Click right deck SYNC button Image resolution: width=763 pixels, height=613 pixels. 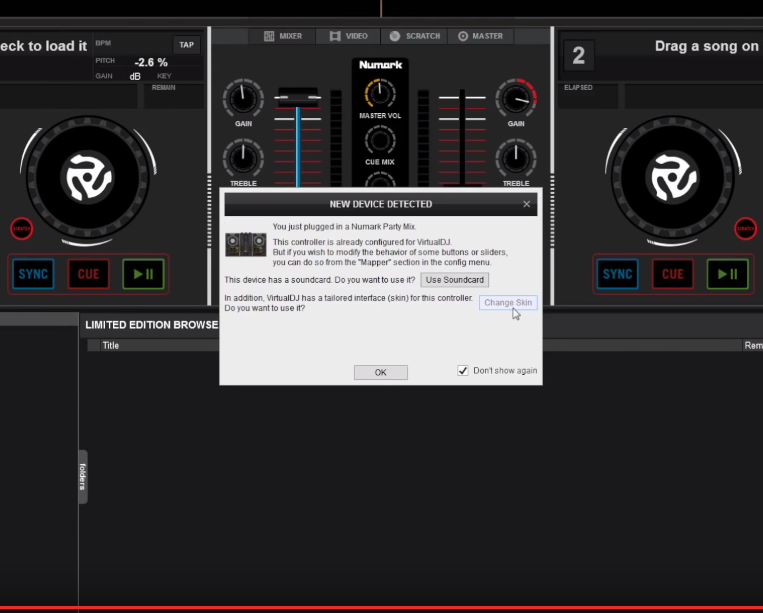coord(618,274)
